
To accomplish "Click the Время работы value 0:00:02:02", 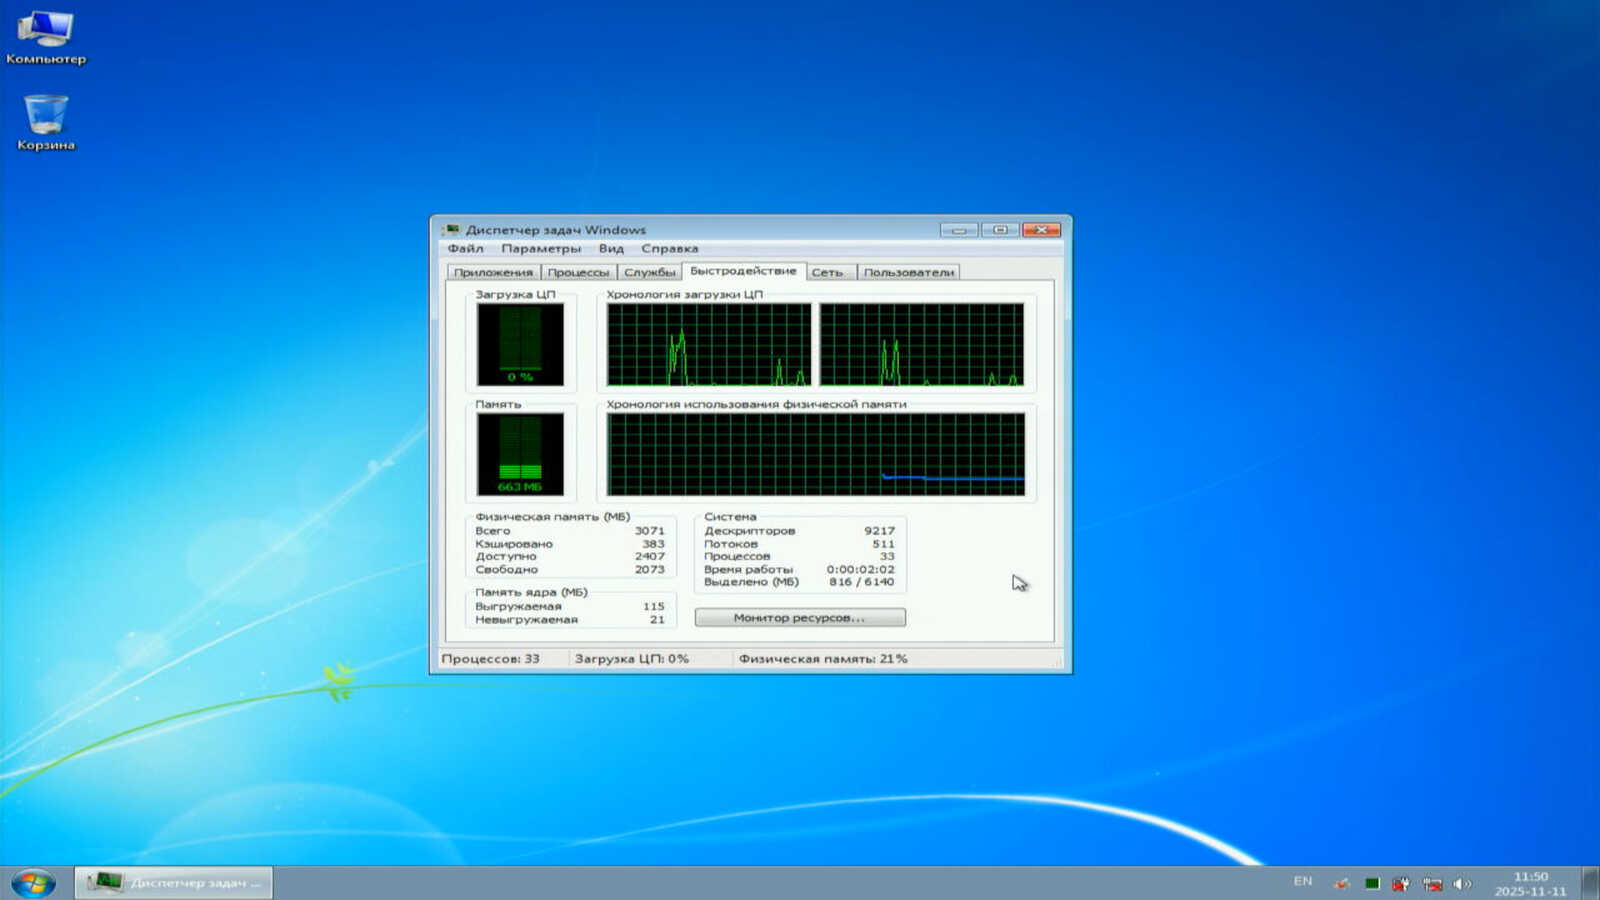I will [861, 570].
